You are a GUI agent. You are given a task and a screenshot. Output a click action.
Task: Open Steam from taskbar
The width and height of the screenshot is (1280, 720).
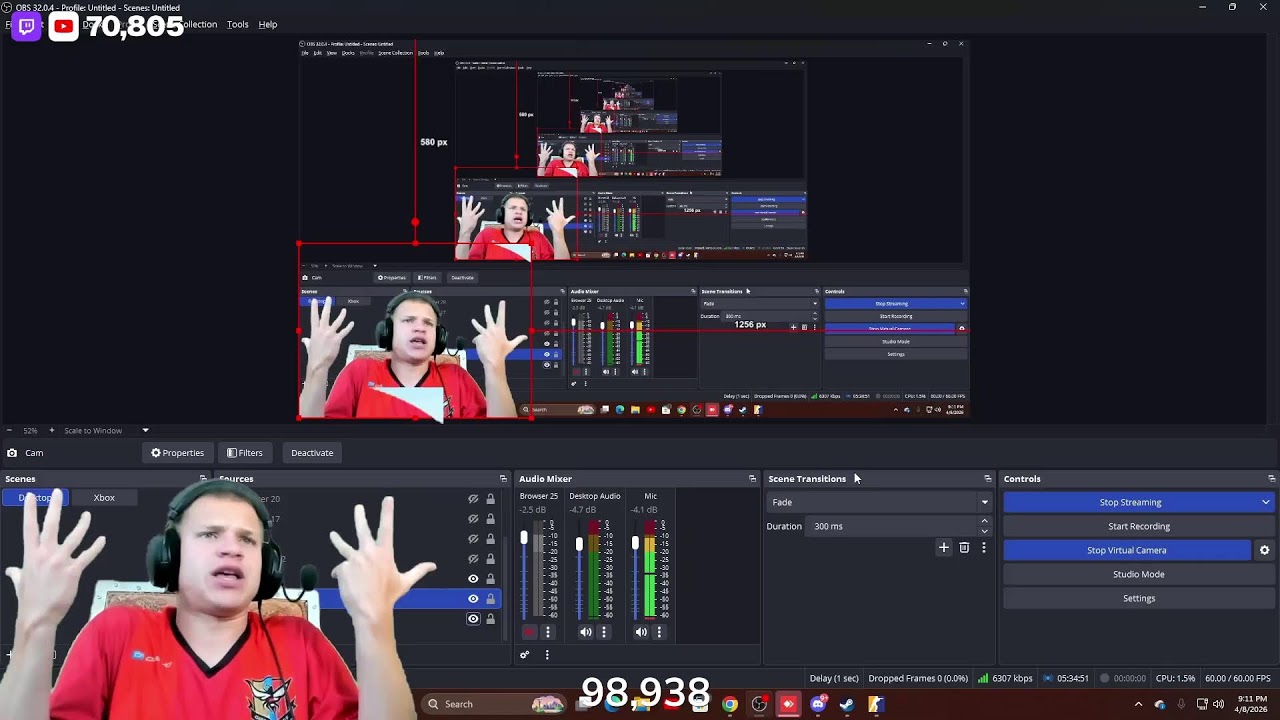point(847,704)
